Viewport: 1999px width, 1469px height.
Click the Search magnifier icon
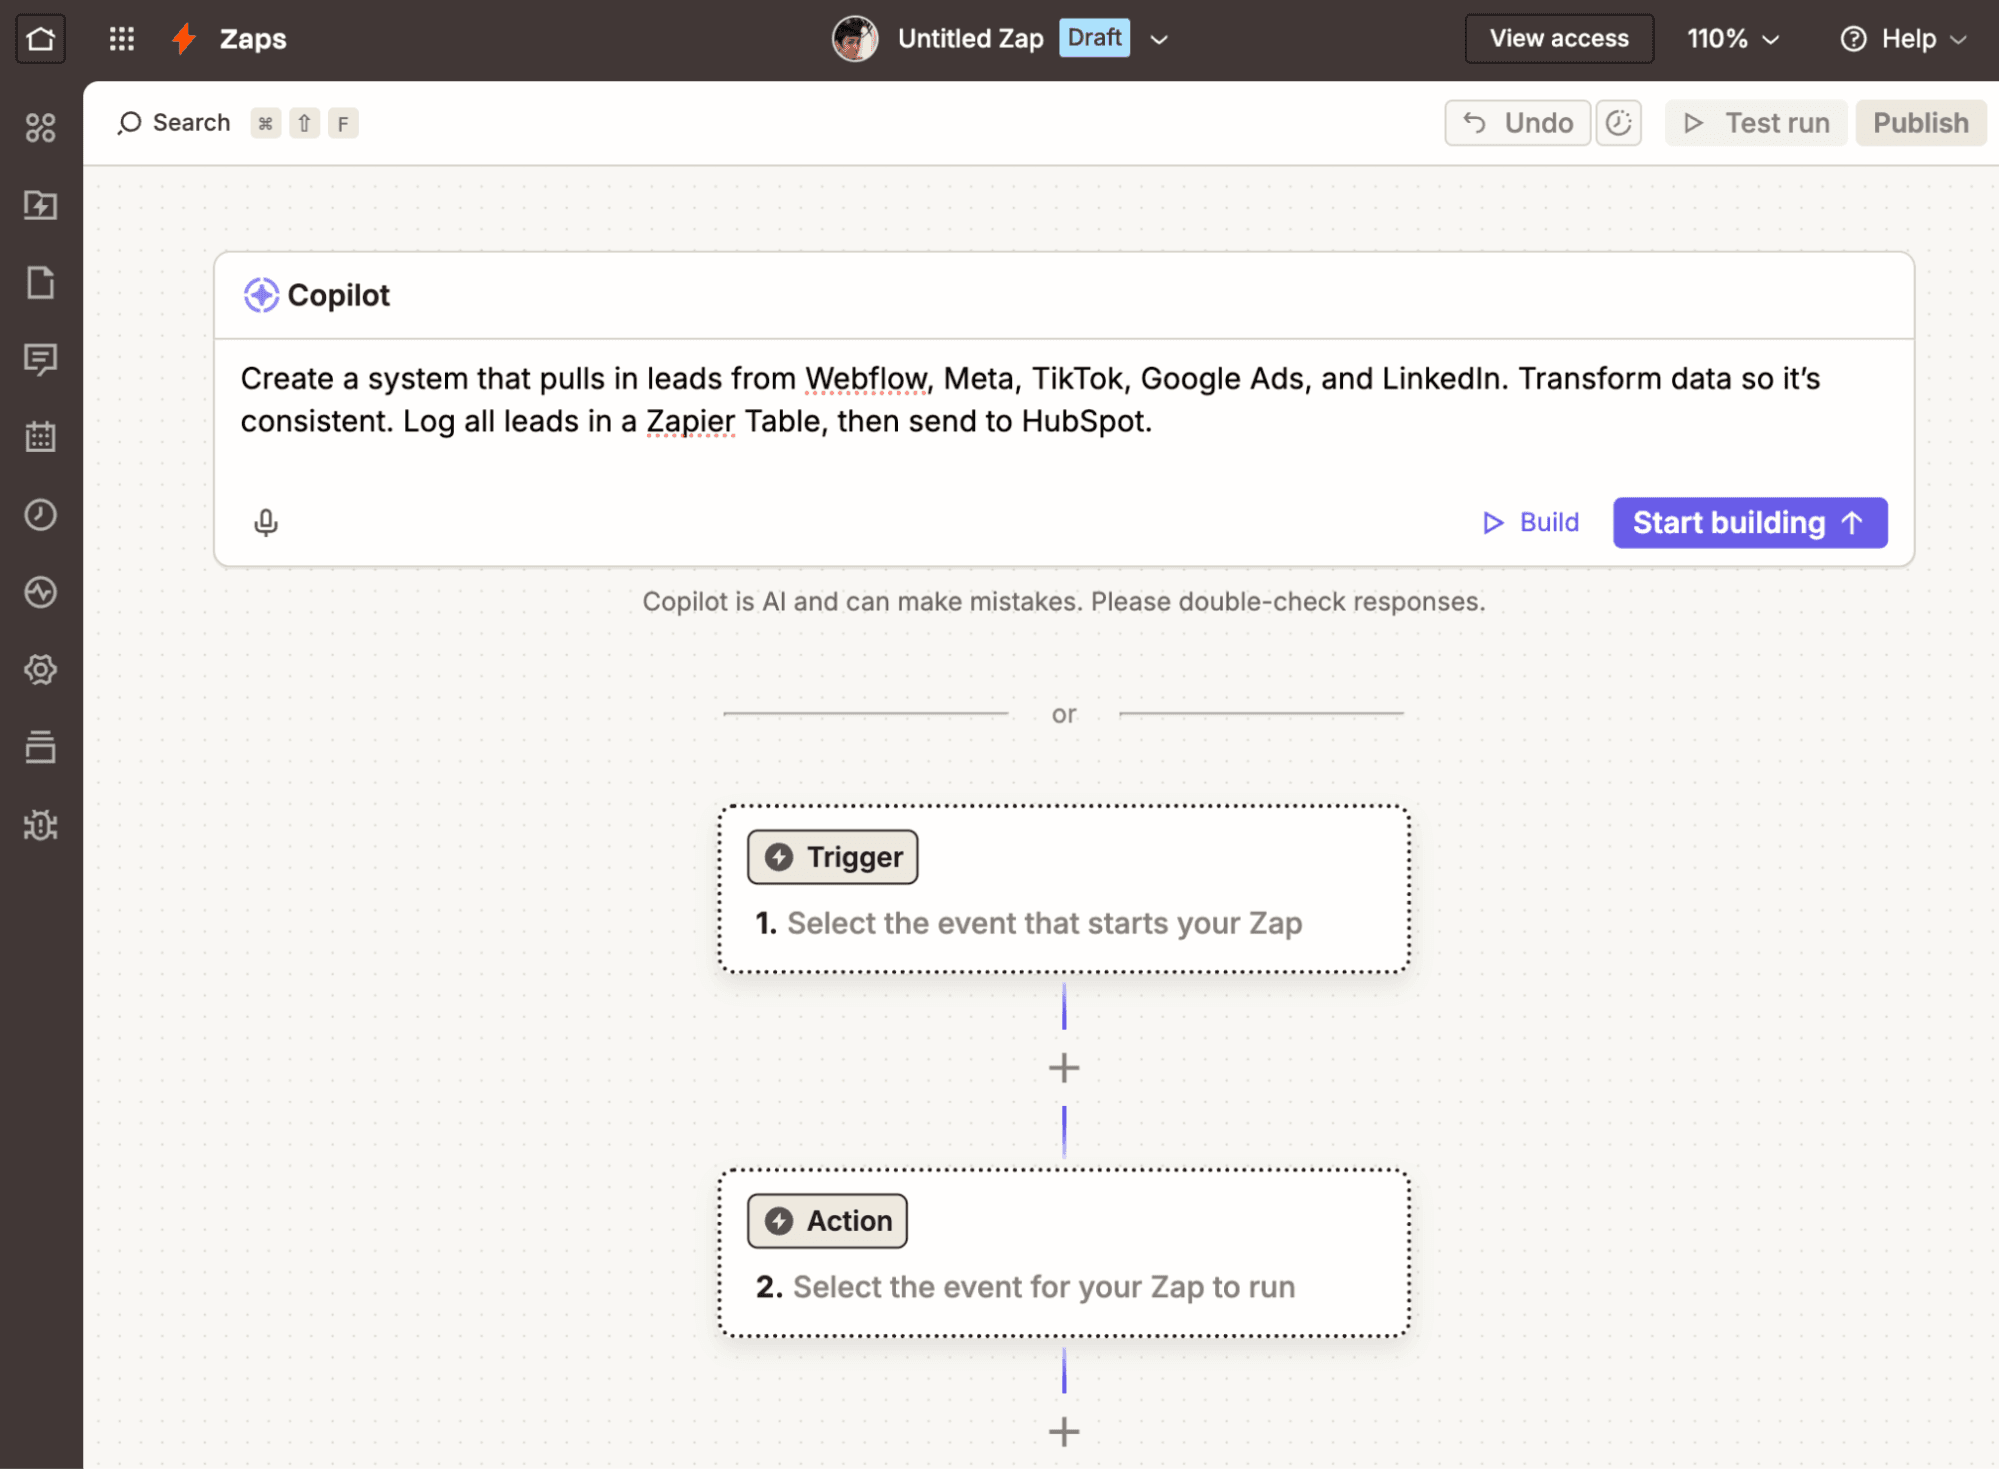129,123
